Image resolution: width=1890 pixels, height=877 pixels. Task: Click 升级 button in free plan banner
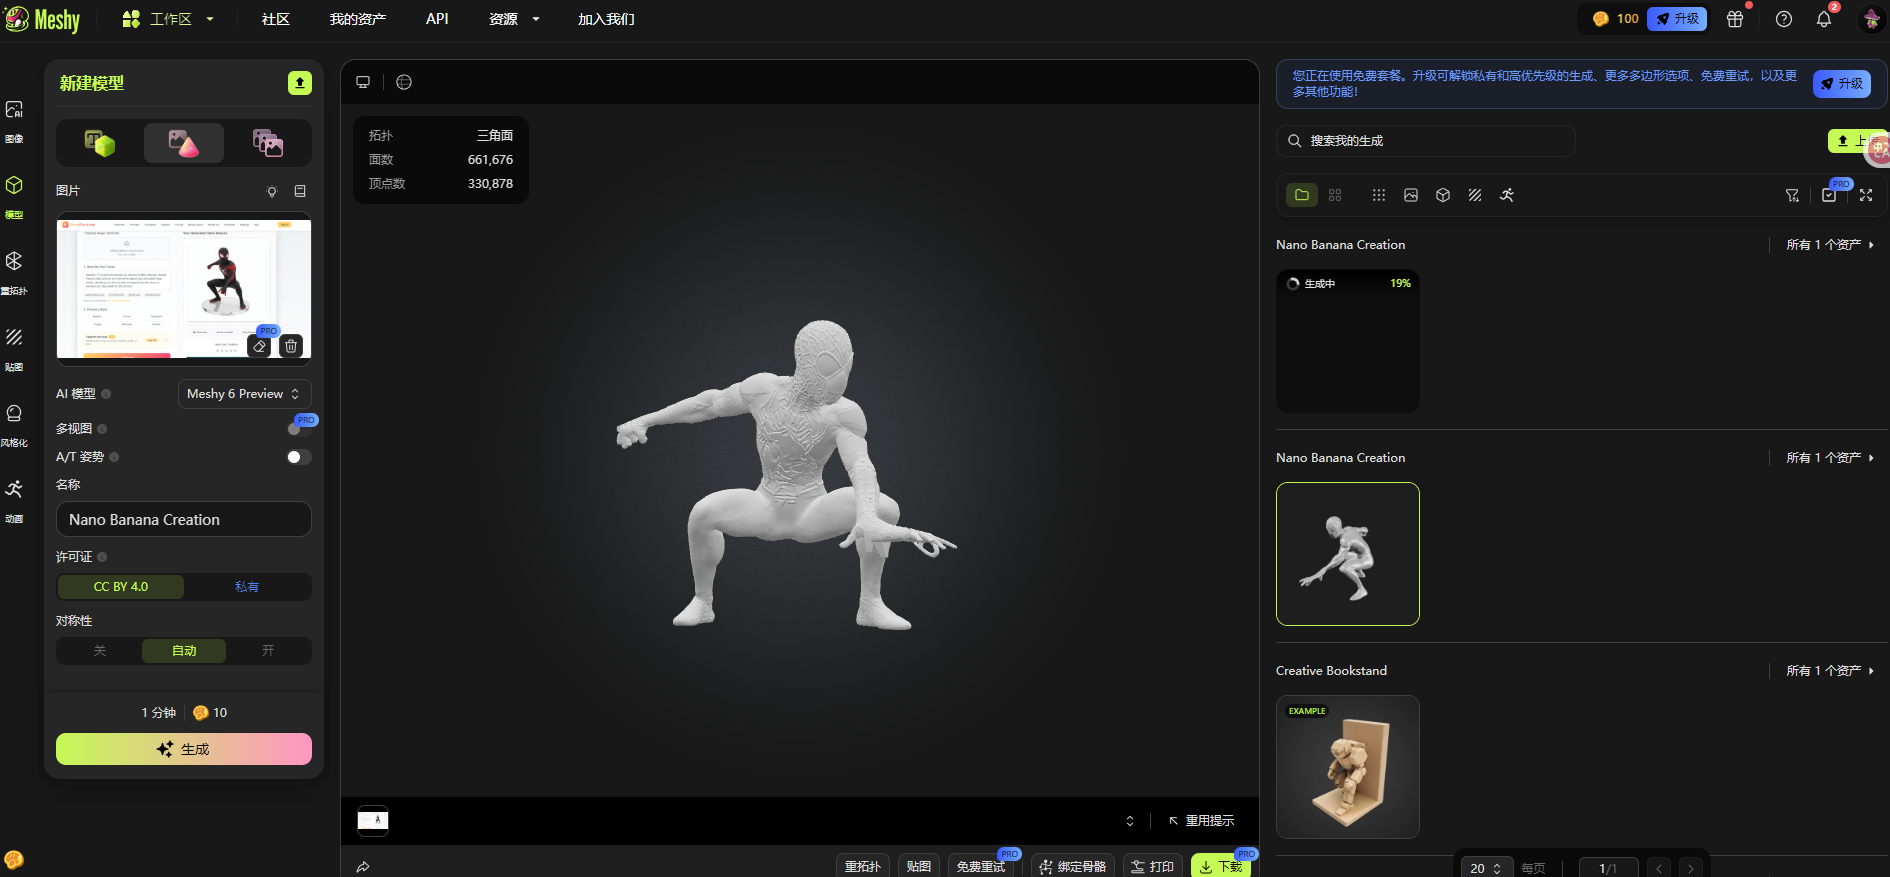point(1842,84)
